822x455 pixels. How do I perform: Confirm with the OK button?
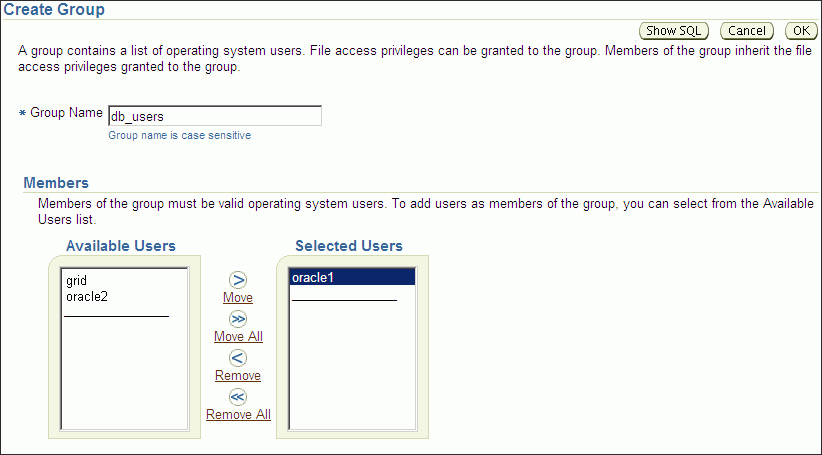pyautogui.click(x=802, y=32)
